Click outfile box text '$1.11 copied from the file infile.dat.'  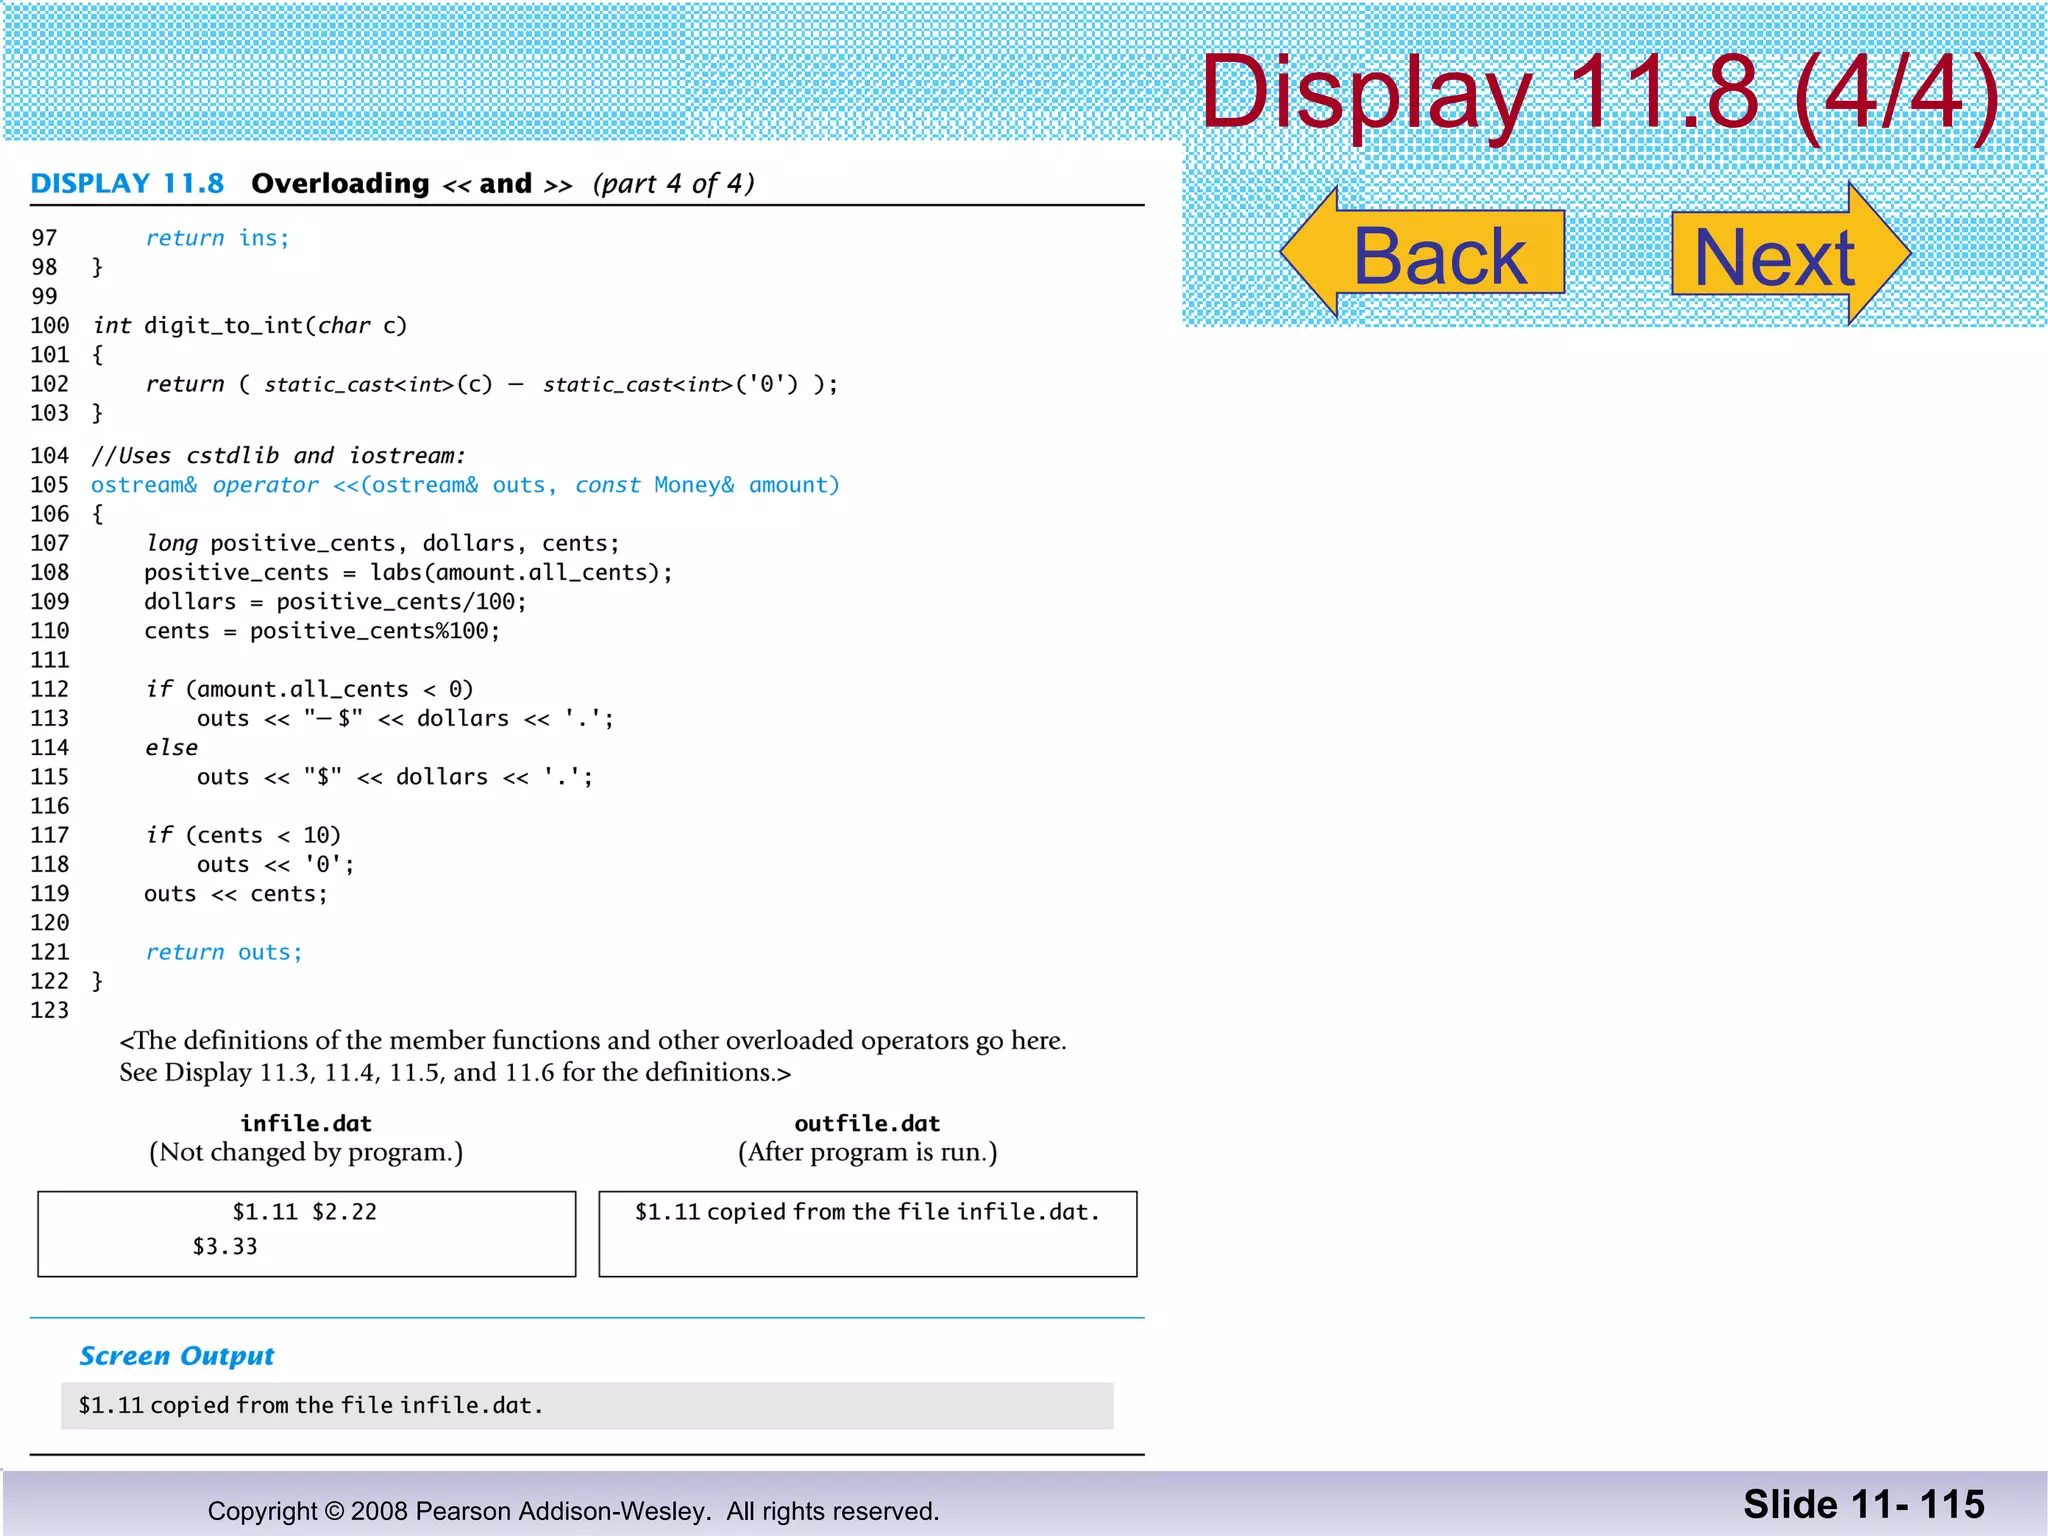click(x=867, y=1212)
